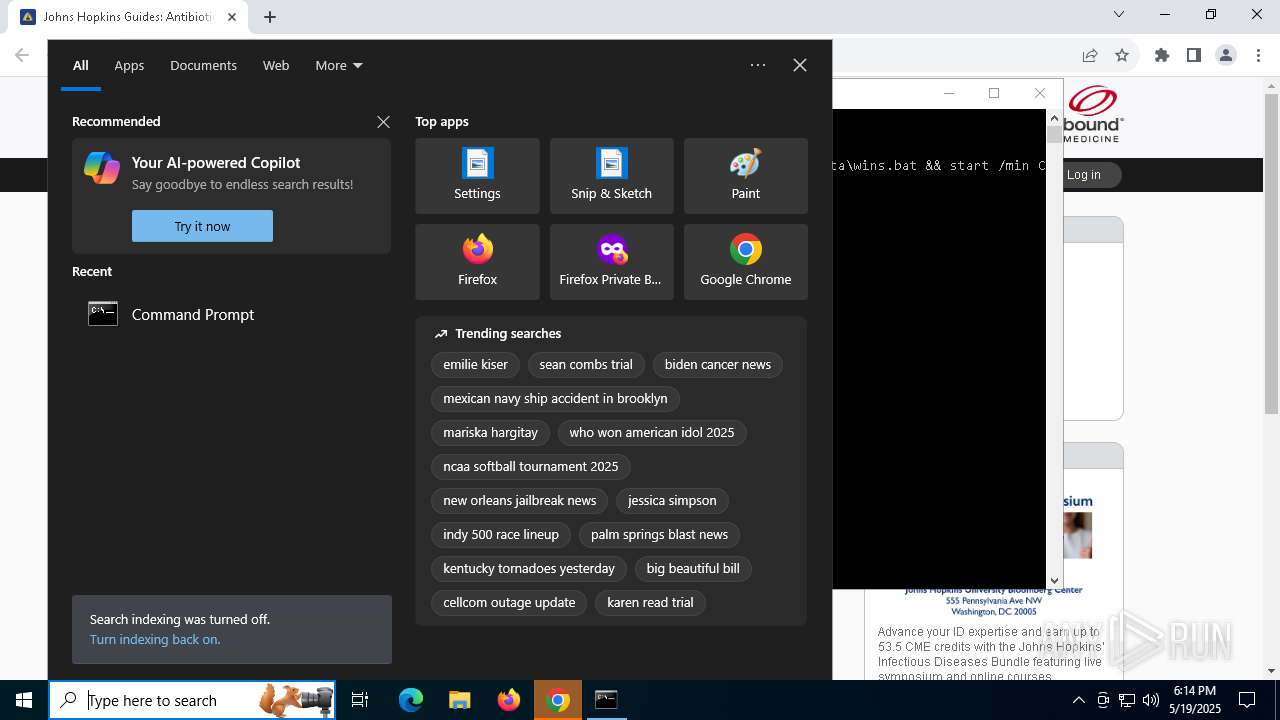Launch Snip & Sketch app tile

[611, 176]
